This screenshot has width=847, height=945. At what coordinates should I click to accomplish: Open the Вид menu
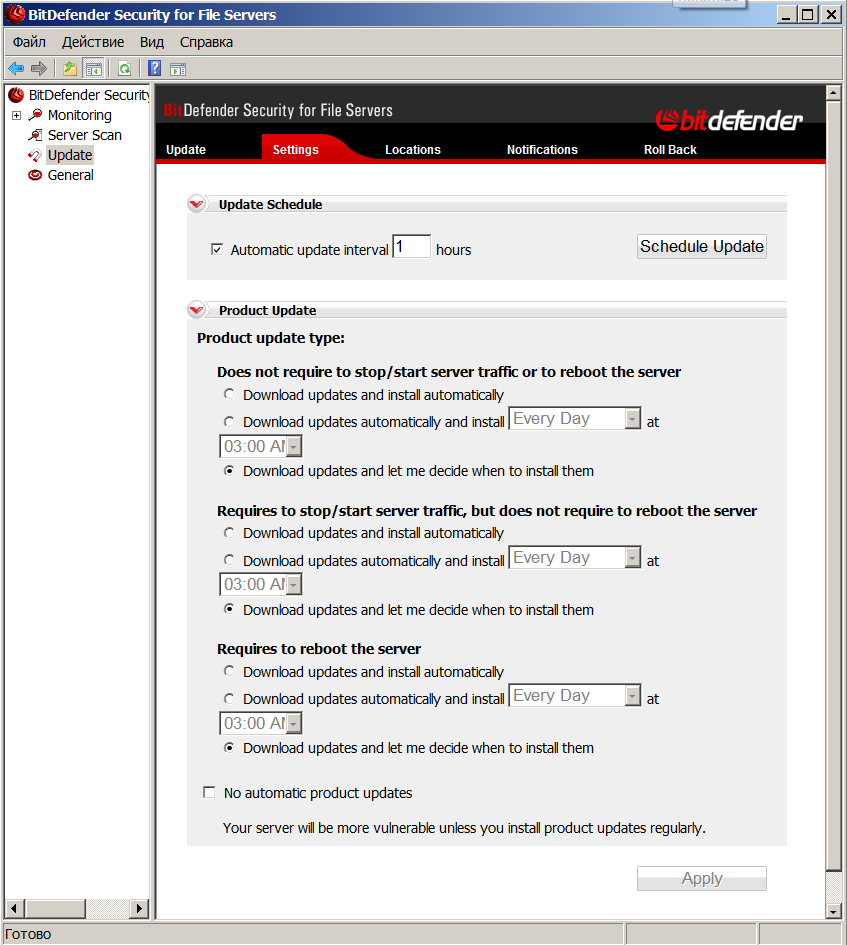click(152, 42)
